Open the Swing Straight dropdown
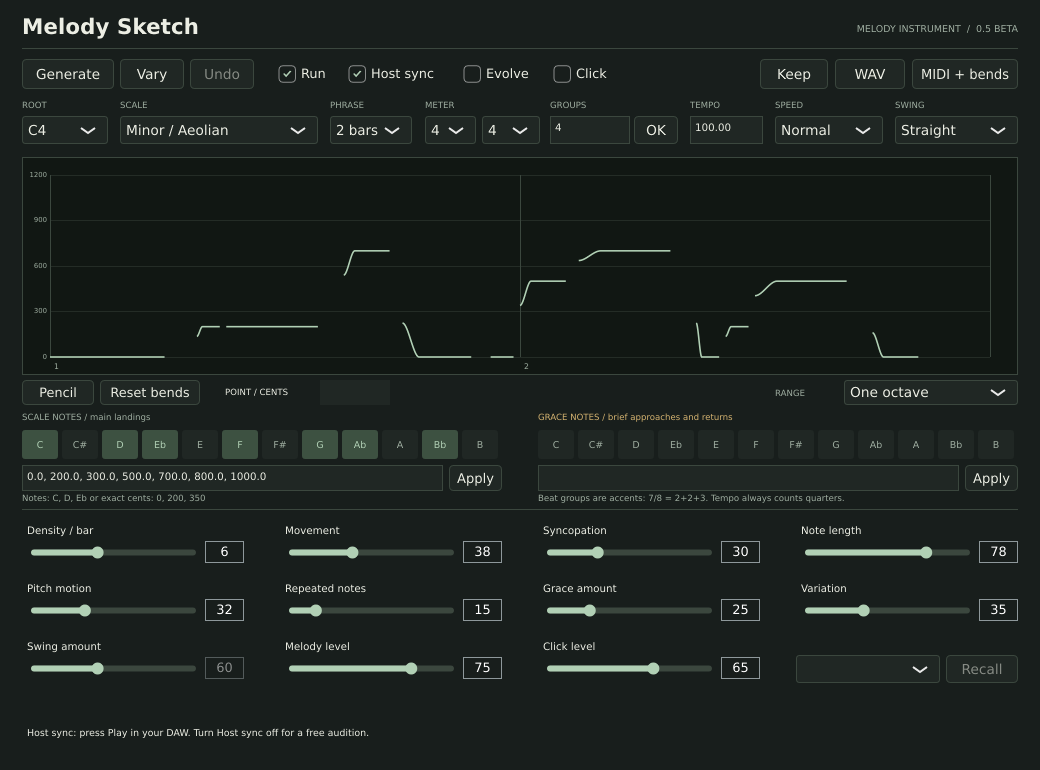1040x770 pixels. (x=956, y=130)
